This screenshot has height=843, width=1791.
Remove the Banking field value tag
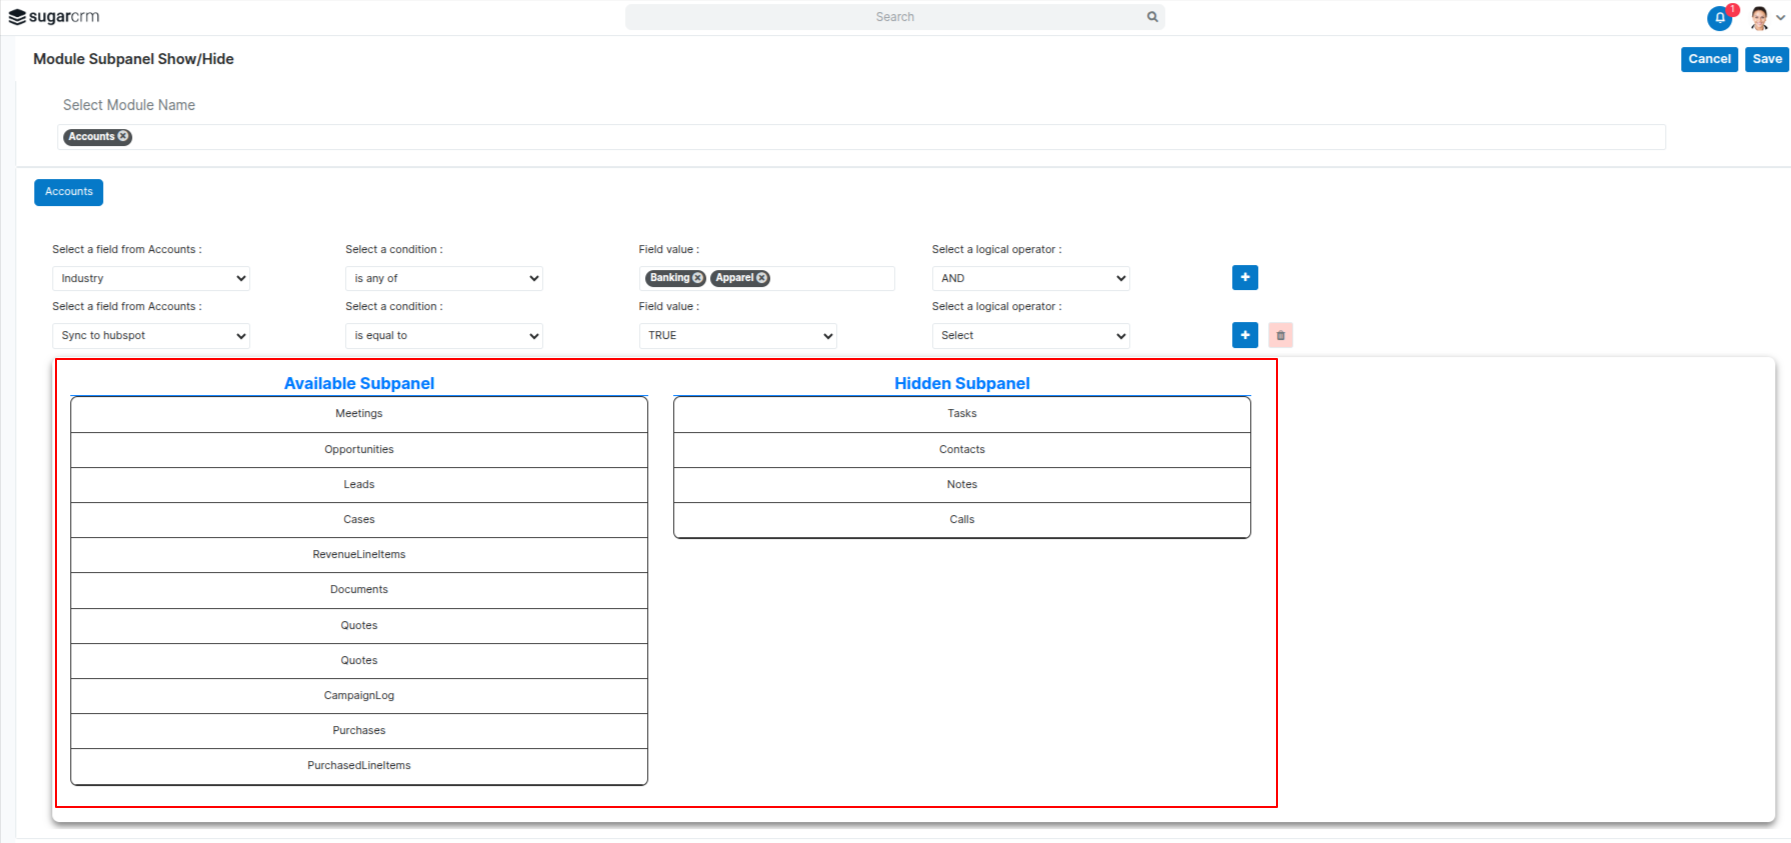pyautogui.click(x=698, y=278)
